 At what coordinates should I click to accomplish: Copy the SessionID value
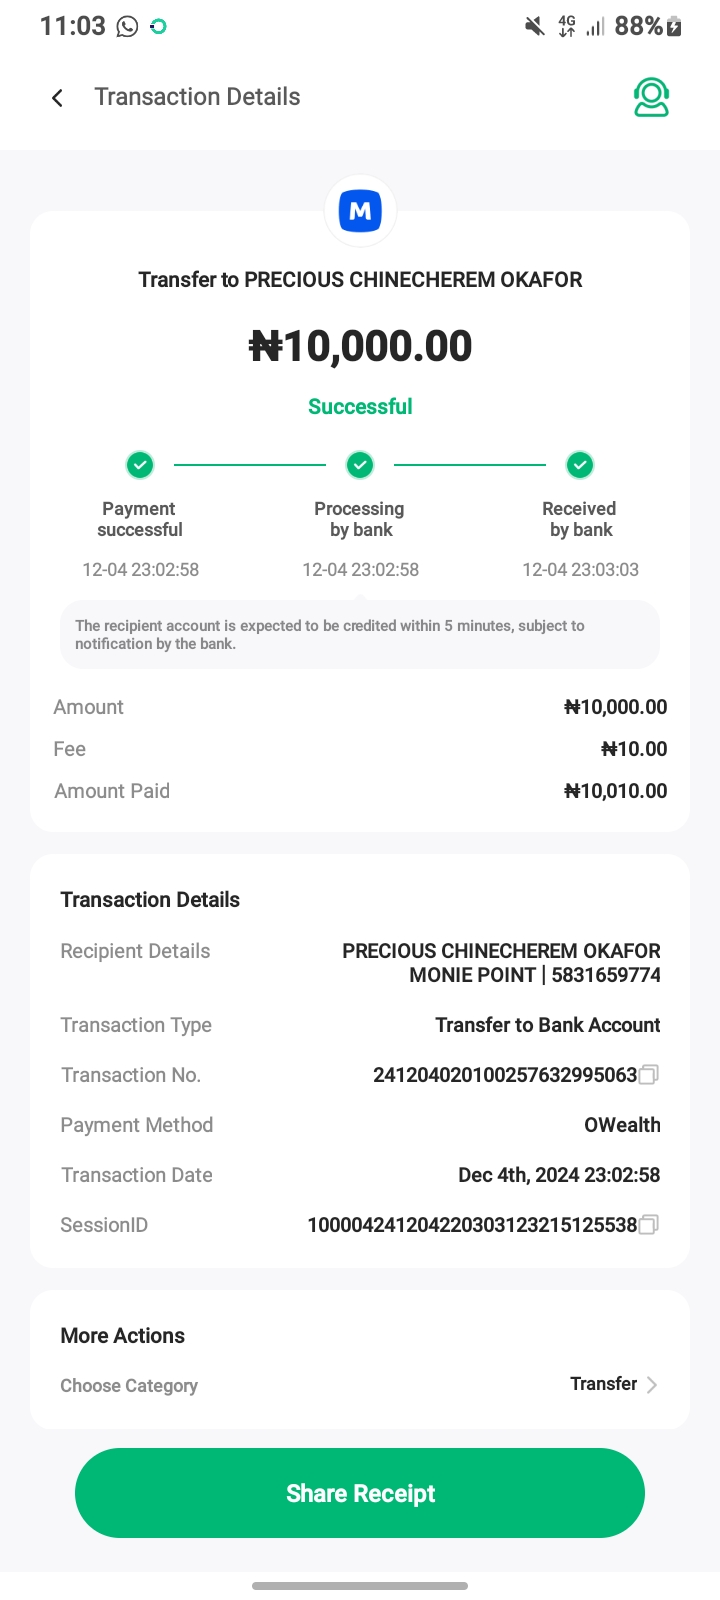tap(648, 1225)
